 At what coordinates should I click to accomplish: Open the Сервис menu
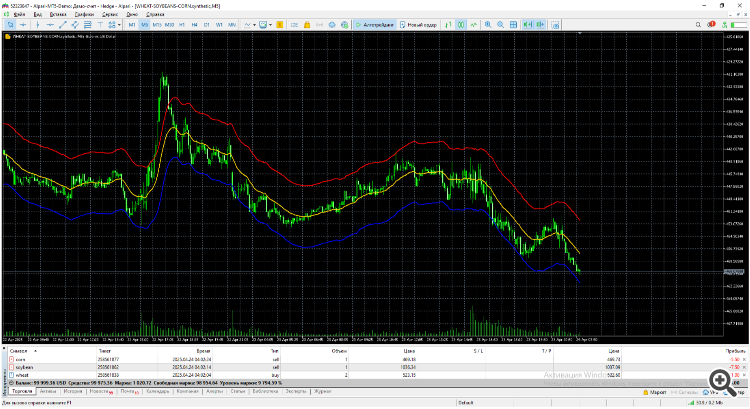click(x=109, y=14)
